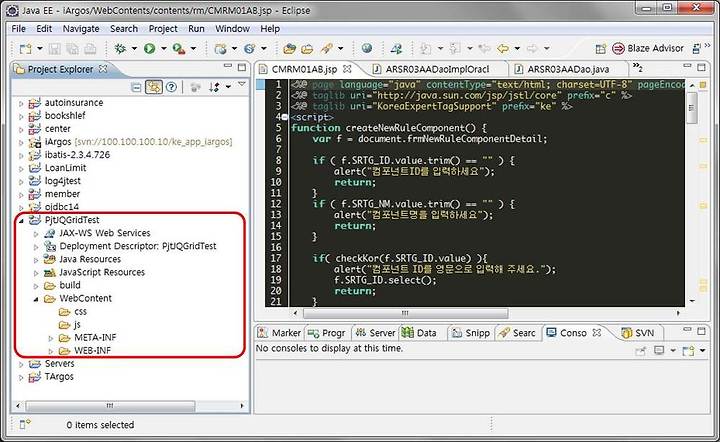Expand the iArgos project
Image resolution: width=720 pixels, height=442 pixels.
tap(21, 142)
